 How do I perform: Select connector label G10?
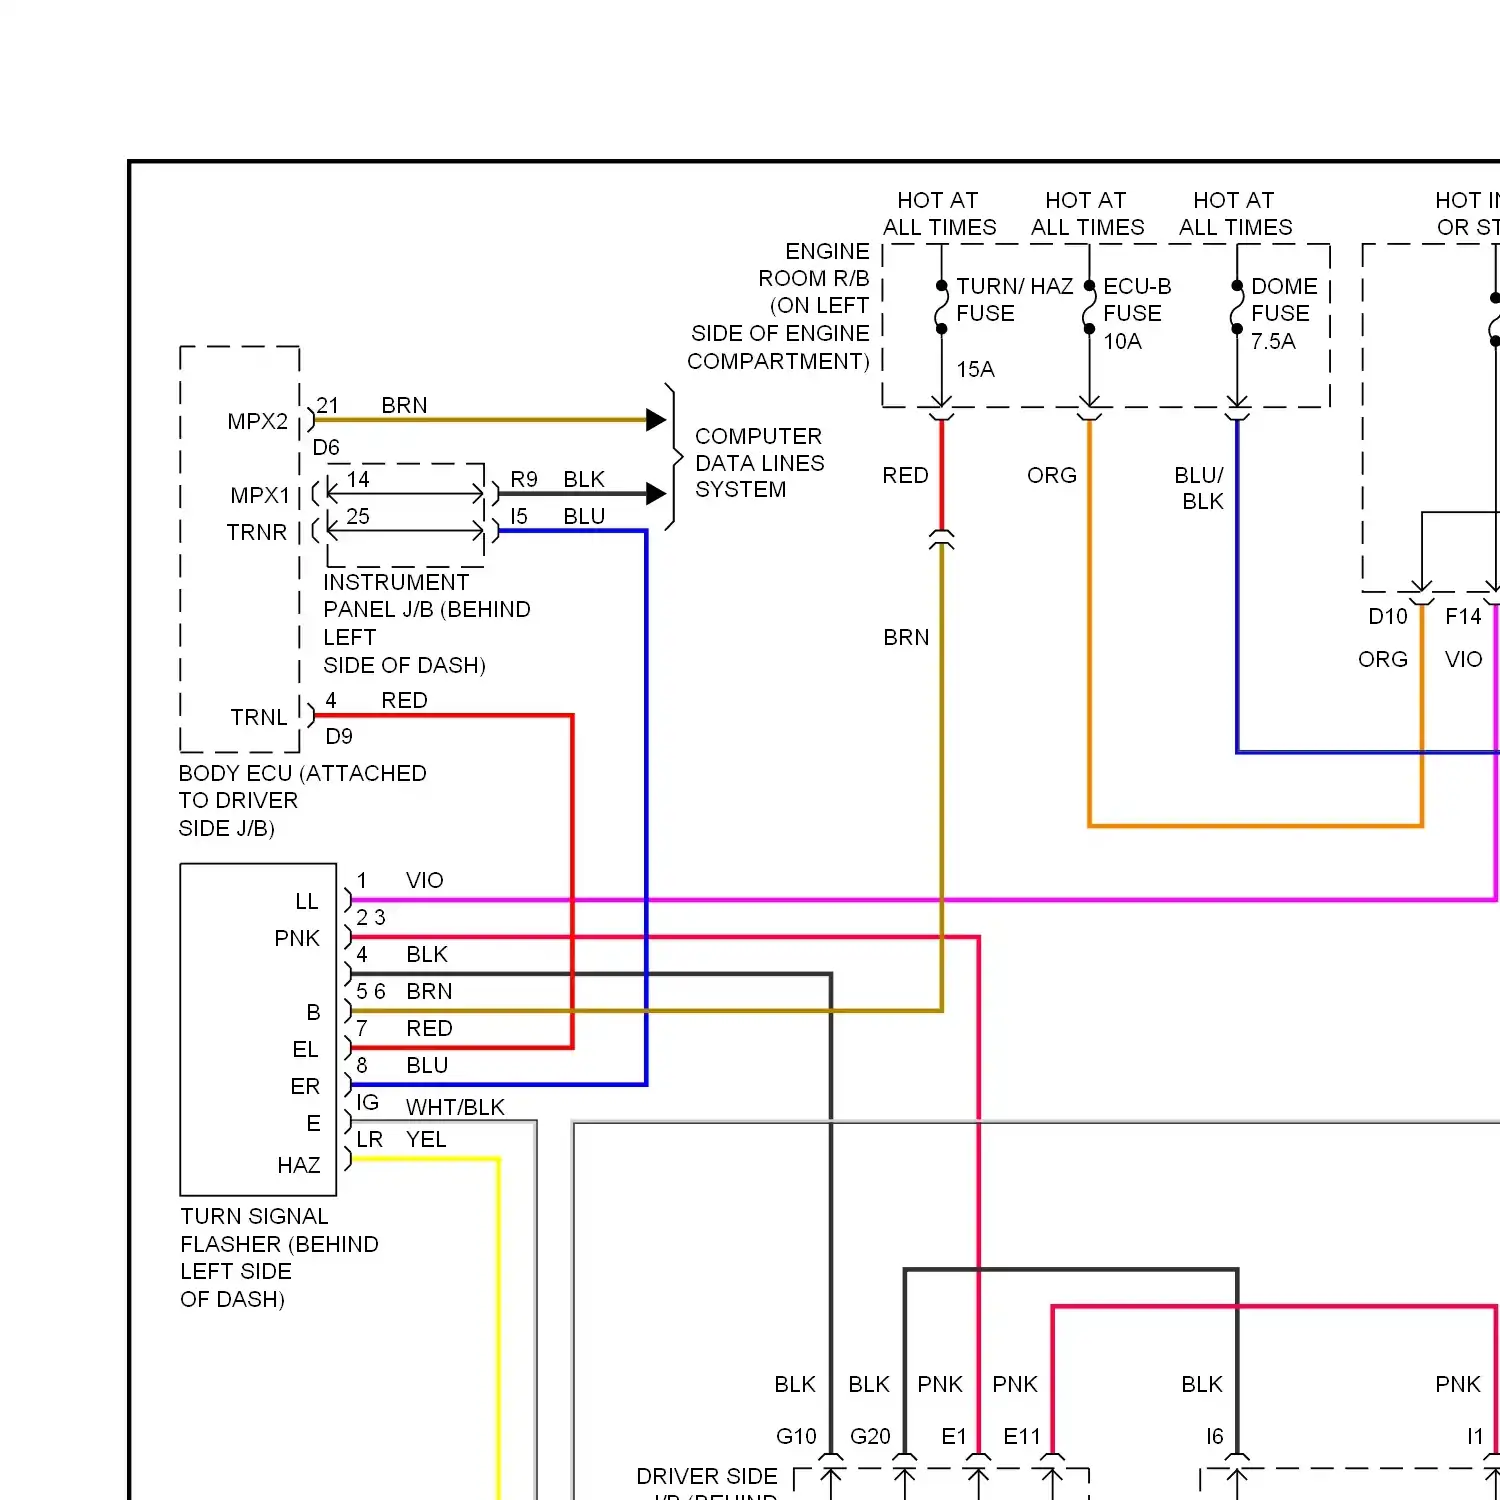tap(796, 1436)
